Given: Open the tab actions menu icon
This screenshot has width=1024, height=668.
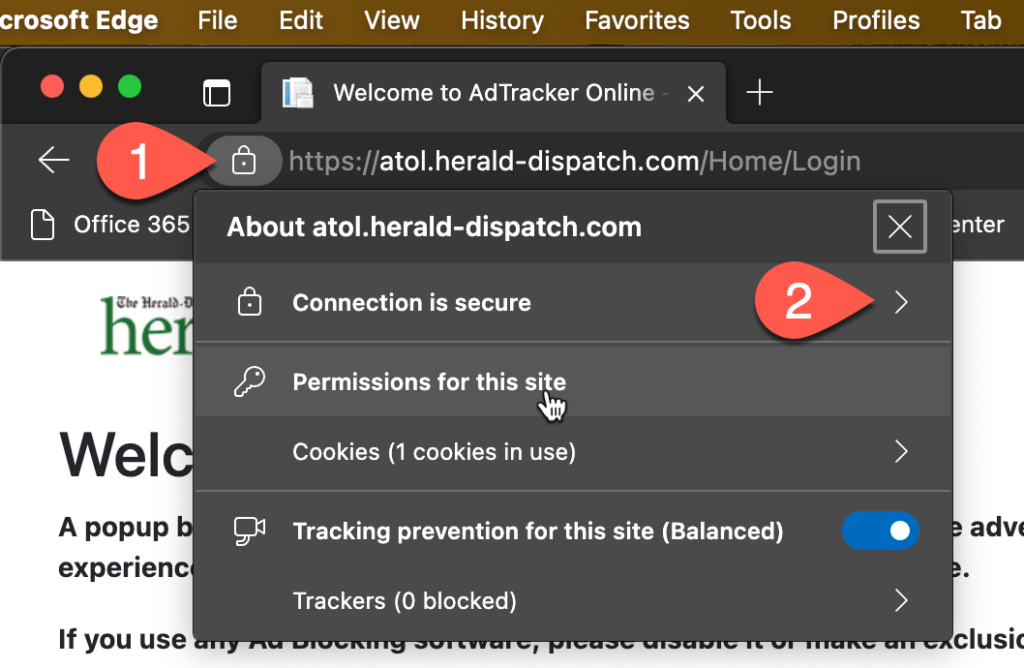Looking at the screenshot, I should 216,93.
